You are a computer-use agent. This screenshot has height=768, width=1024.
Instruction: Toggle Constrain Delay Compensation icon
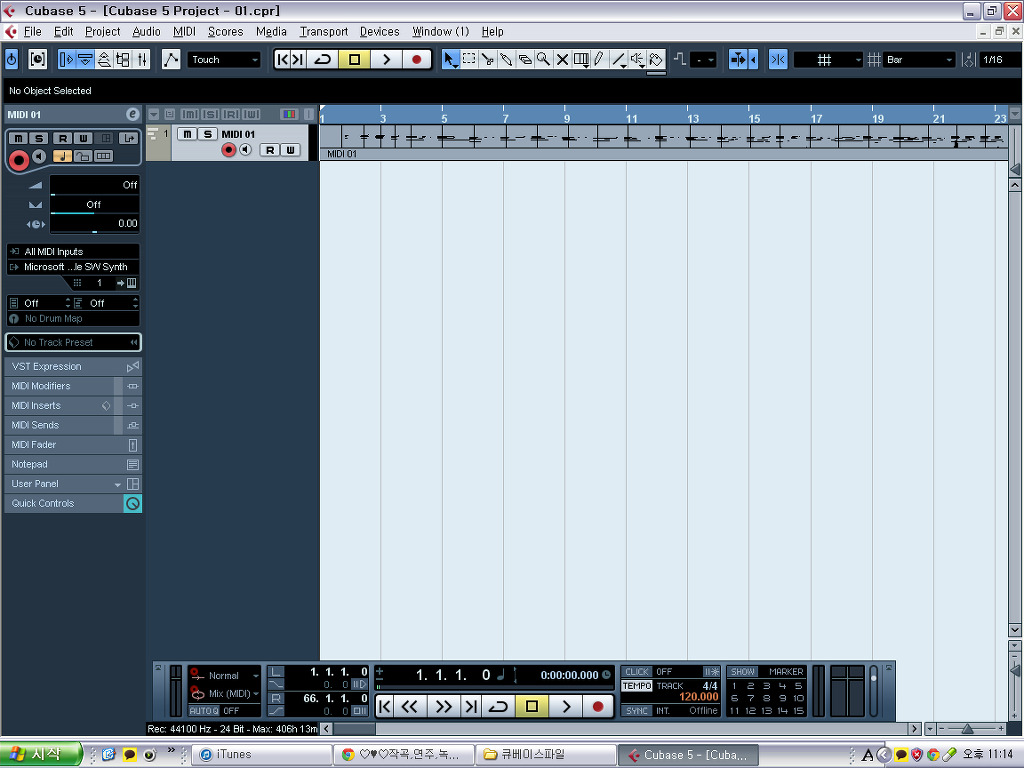pos(38,59)
